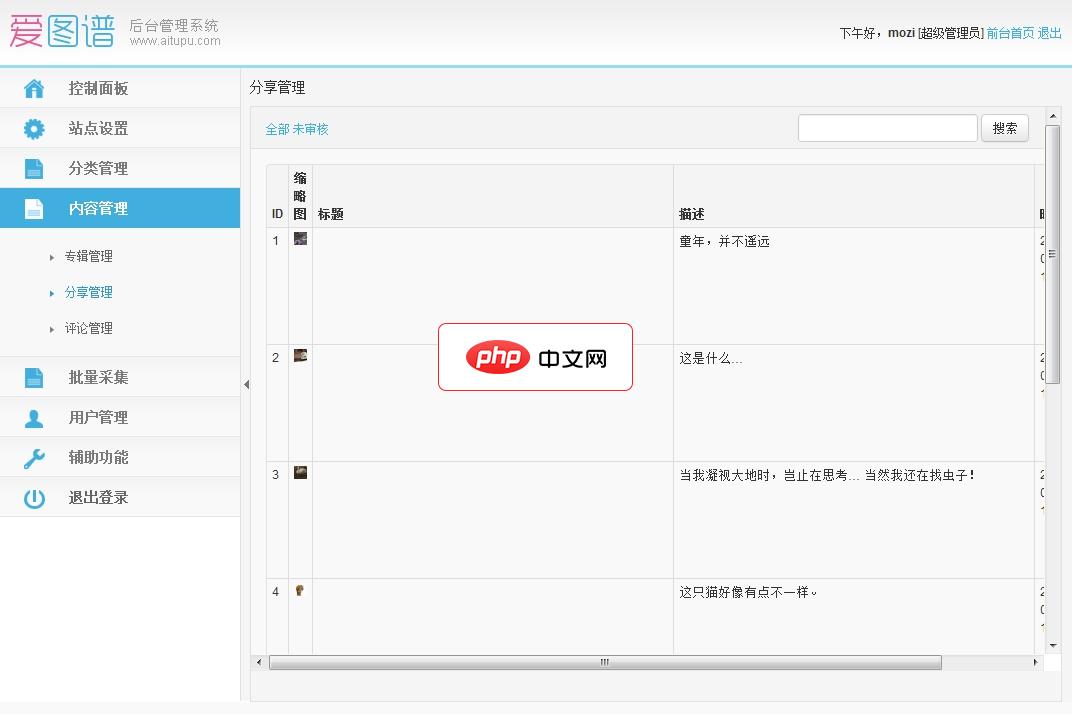Image resolution: width=1072 pixels, height=714 pixels.
Task: Click the 退出登录 power icon
Action: coord(33,497)
